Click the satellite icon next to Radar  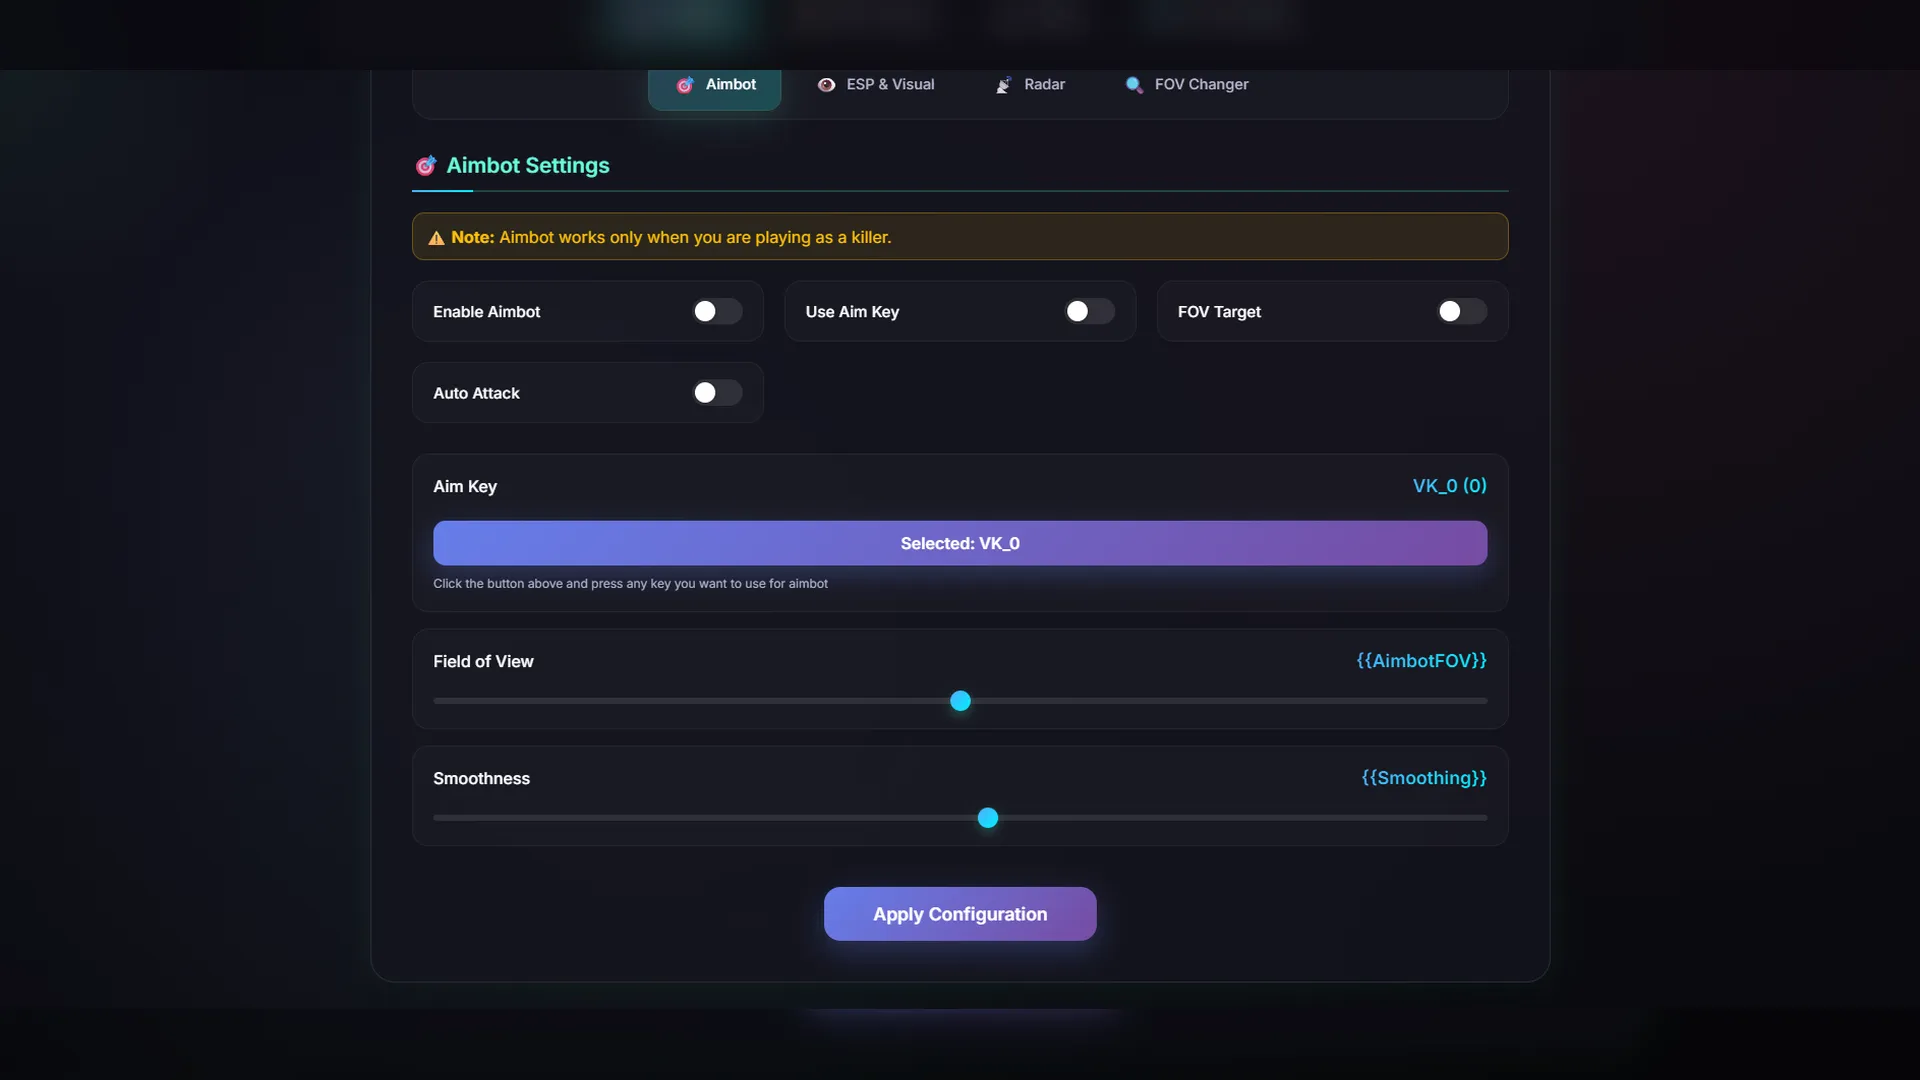(x=1004, y=85)
